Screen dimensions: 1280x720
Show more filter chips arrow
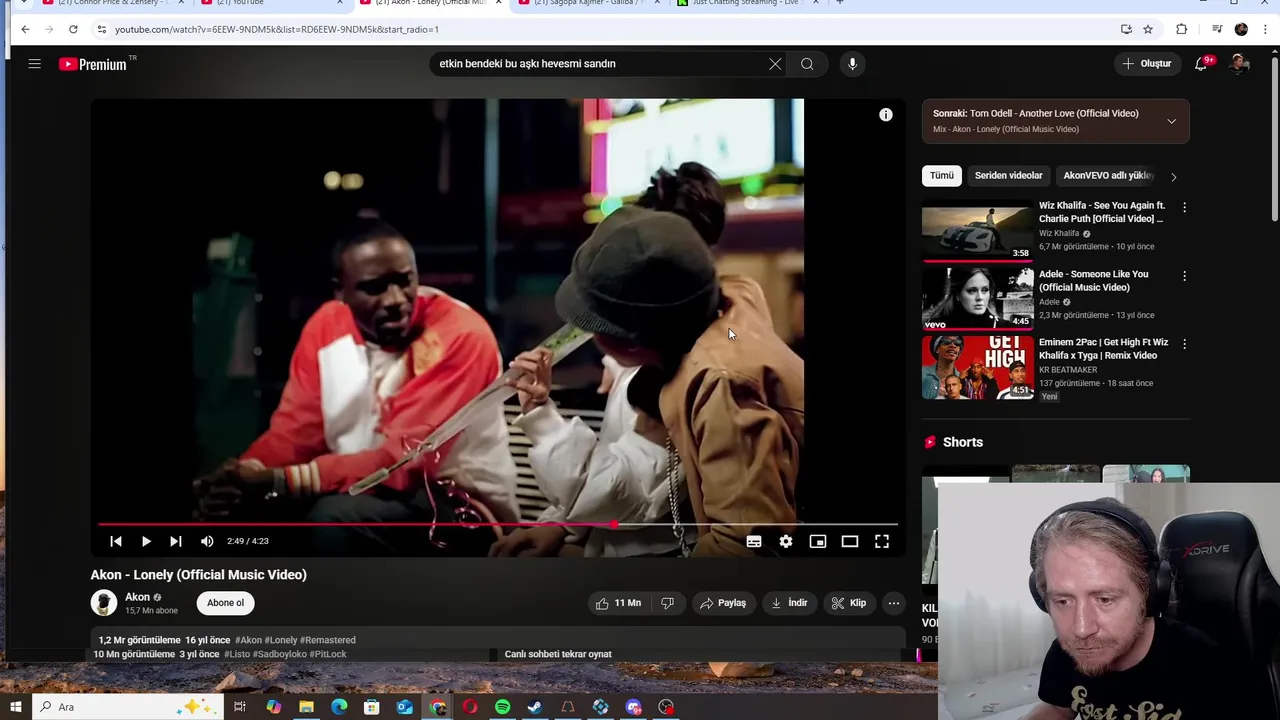pos(1173,177)
